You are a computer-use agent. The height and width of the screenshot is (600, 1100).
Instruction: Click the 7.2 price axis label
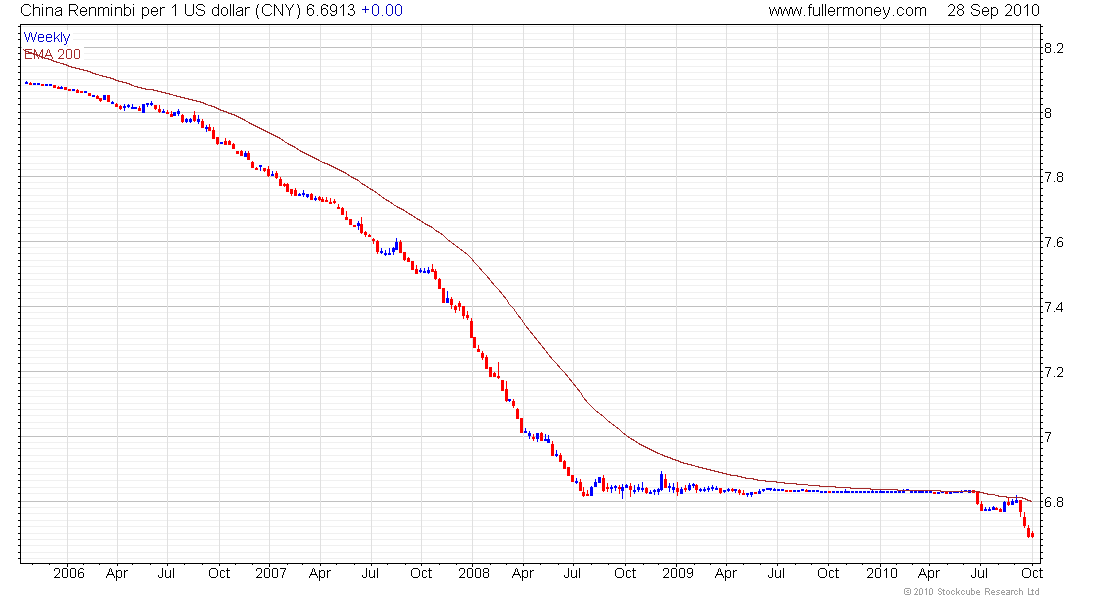(1054, 372)
